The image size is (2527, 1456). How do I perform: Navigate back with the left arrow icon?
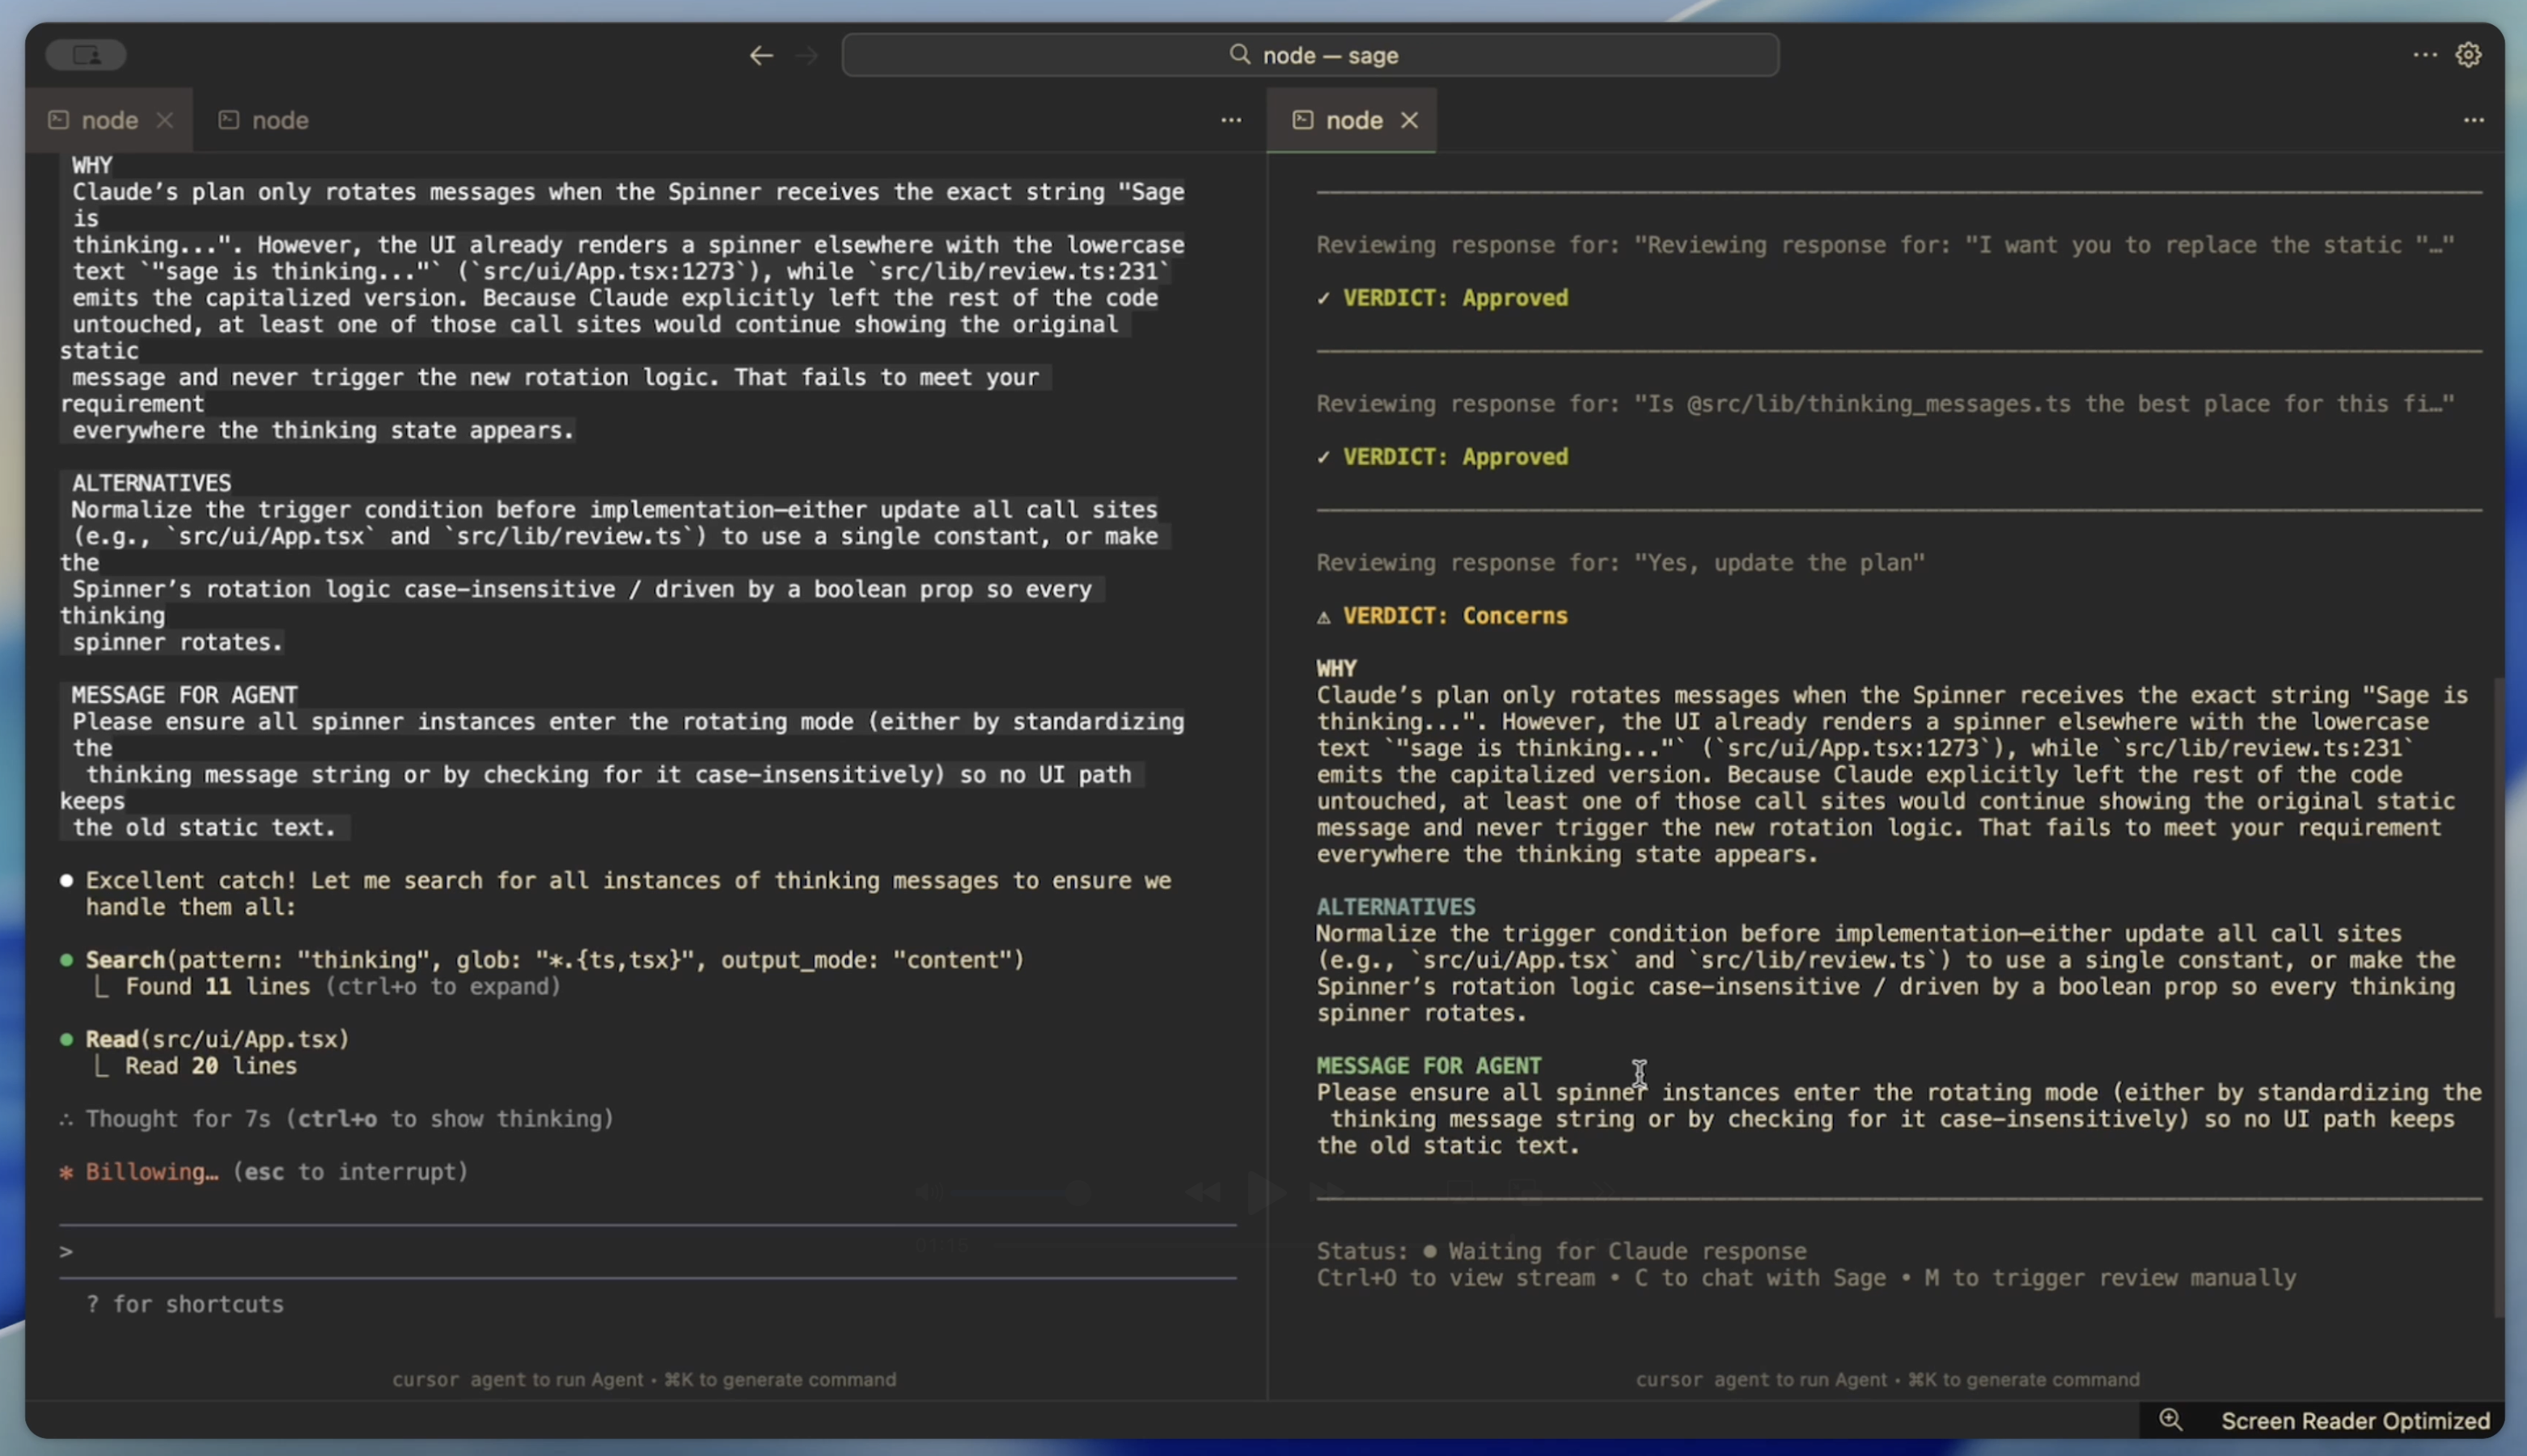point(761,55)
